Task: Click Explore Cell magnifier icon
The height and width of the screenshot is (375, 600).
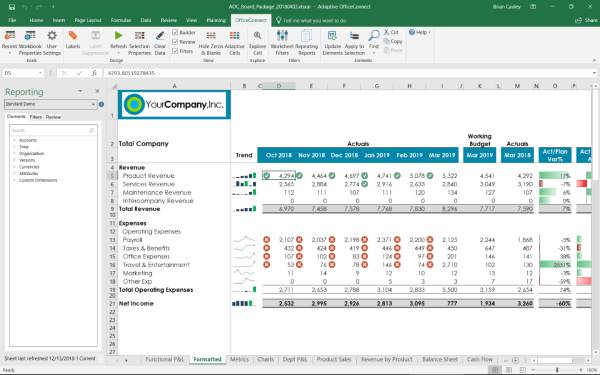Action: coord(258,36)
